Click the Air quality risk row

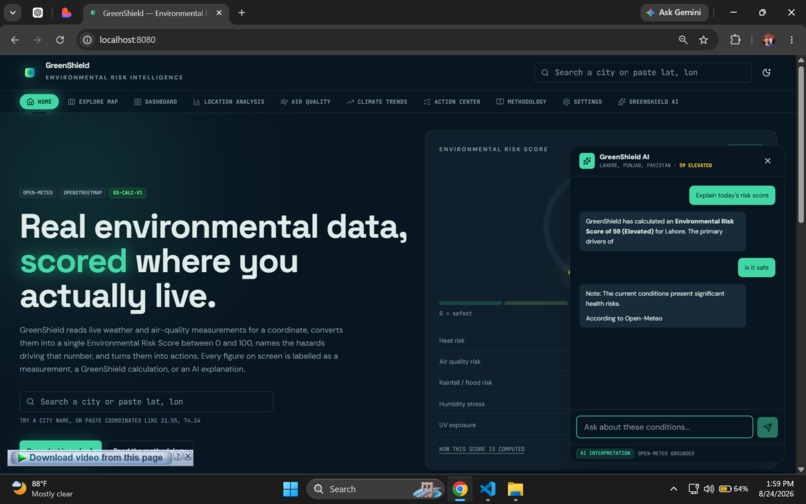(504, 362)
